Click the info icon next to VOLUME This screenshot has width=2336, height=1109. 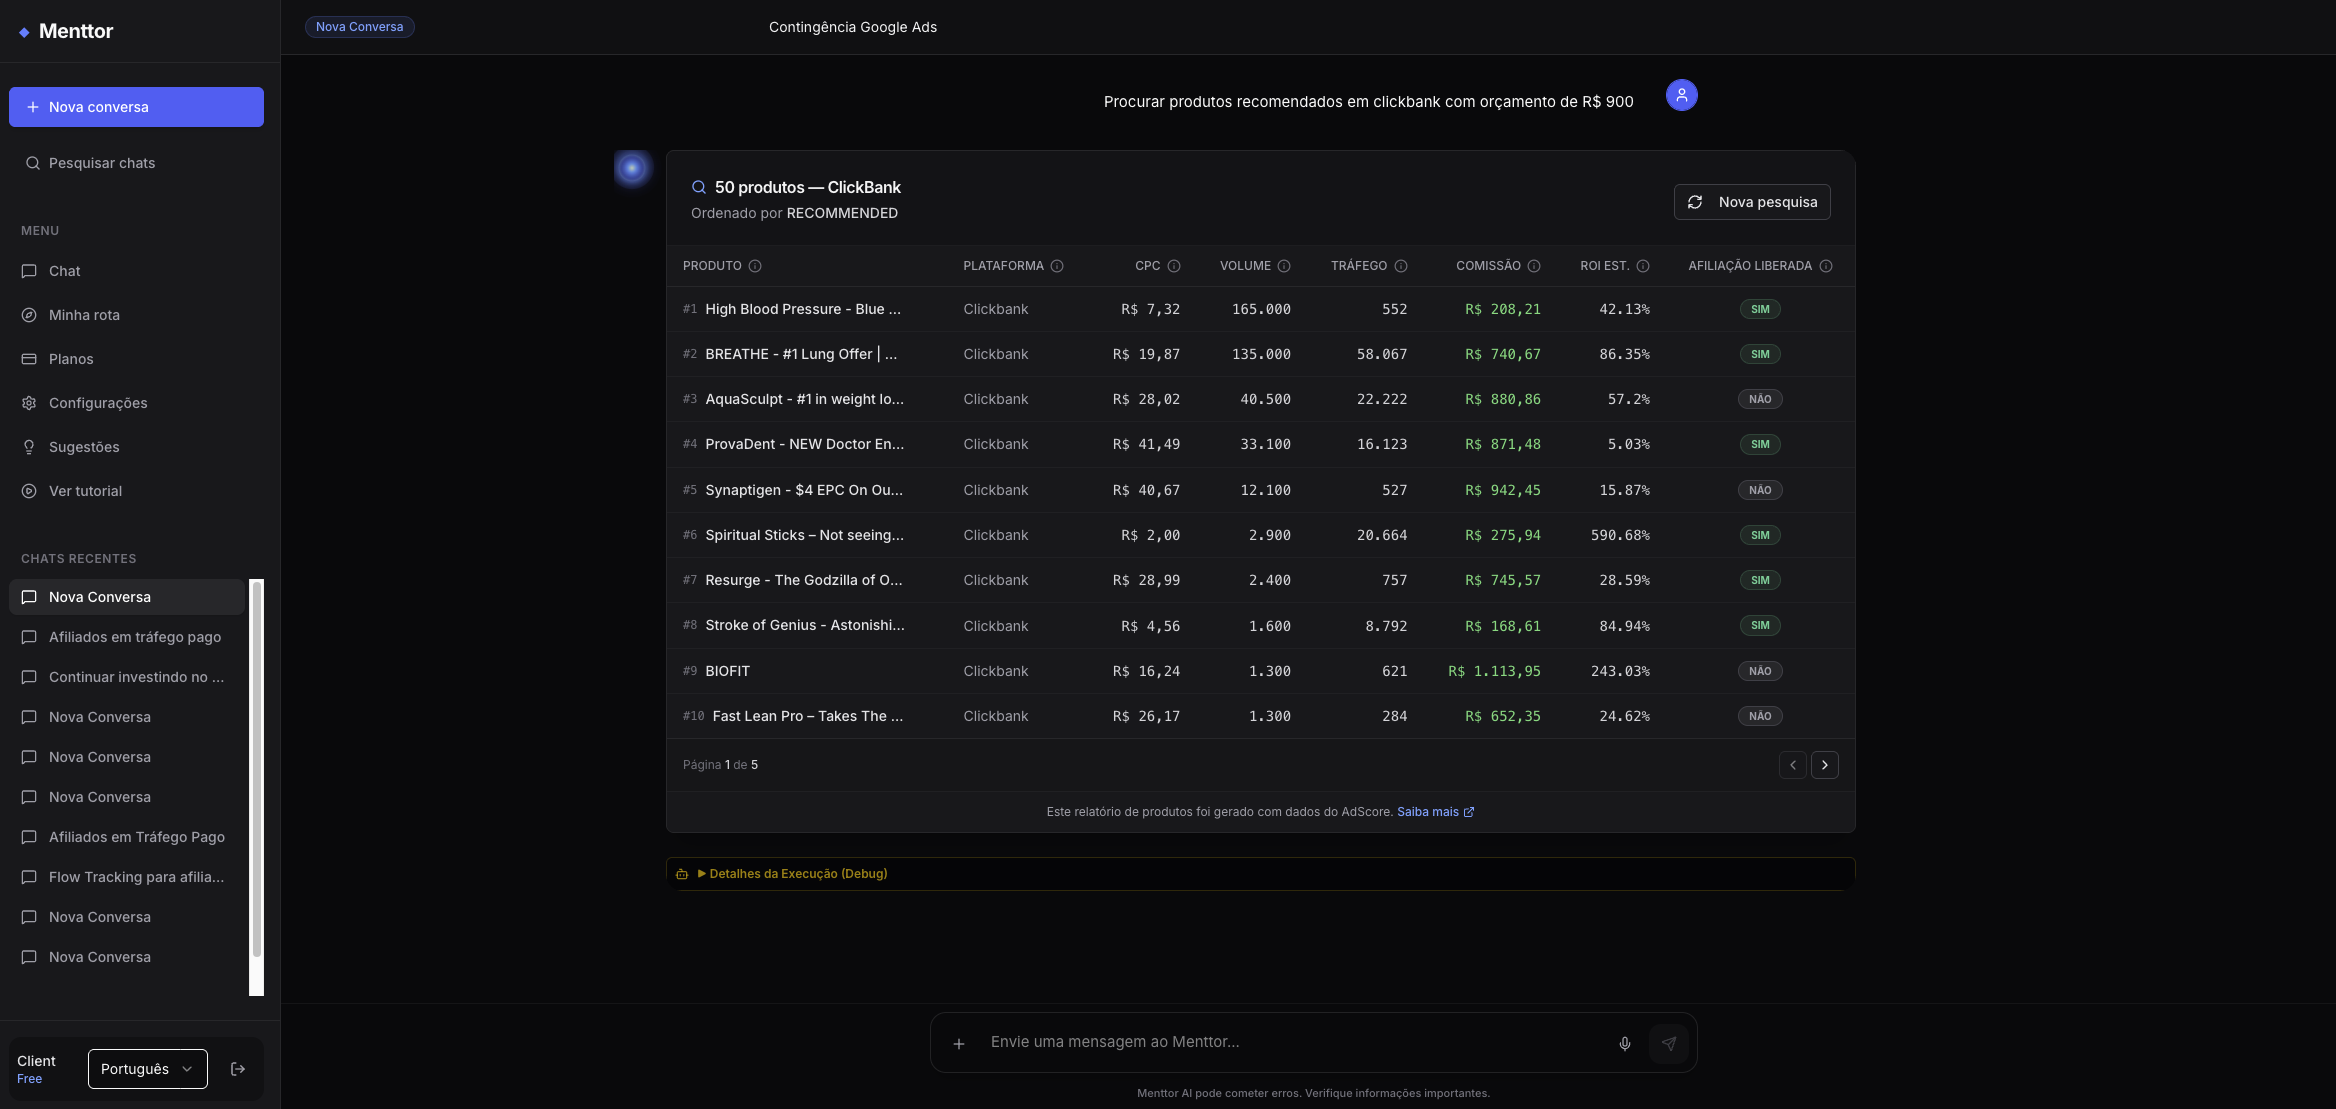pos(1284,266)
